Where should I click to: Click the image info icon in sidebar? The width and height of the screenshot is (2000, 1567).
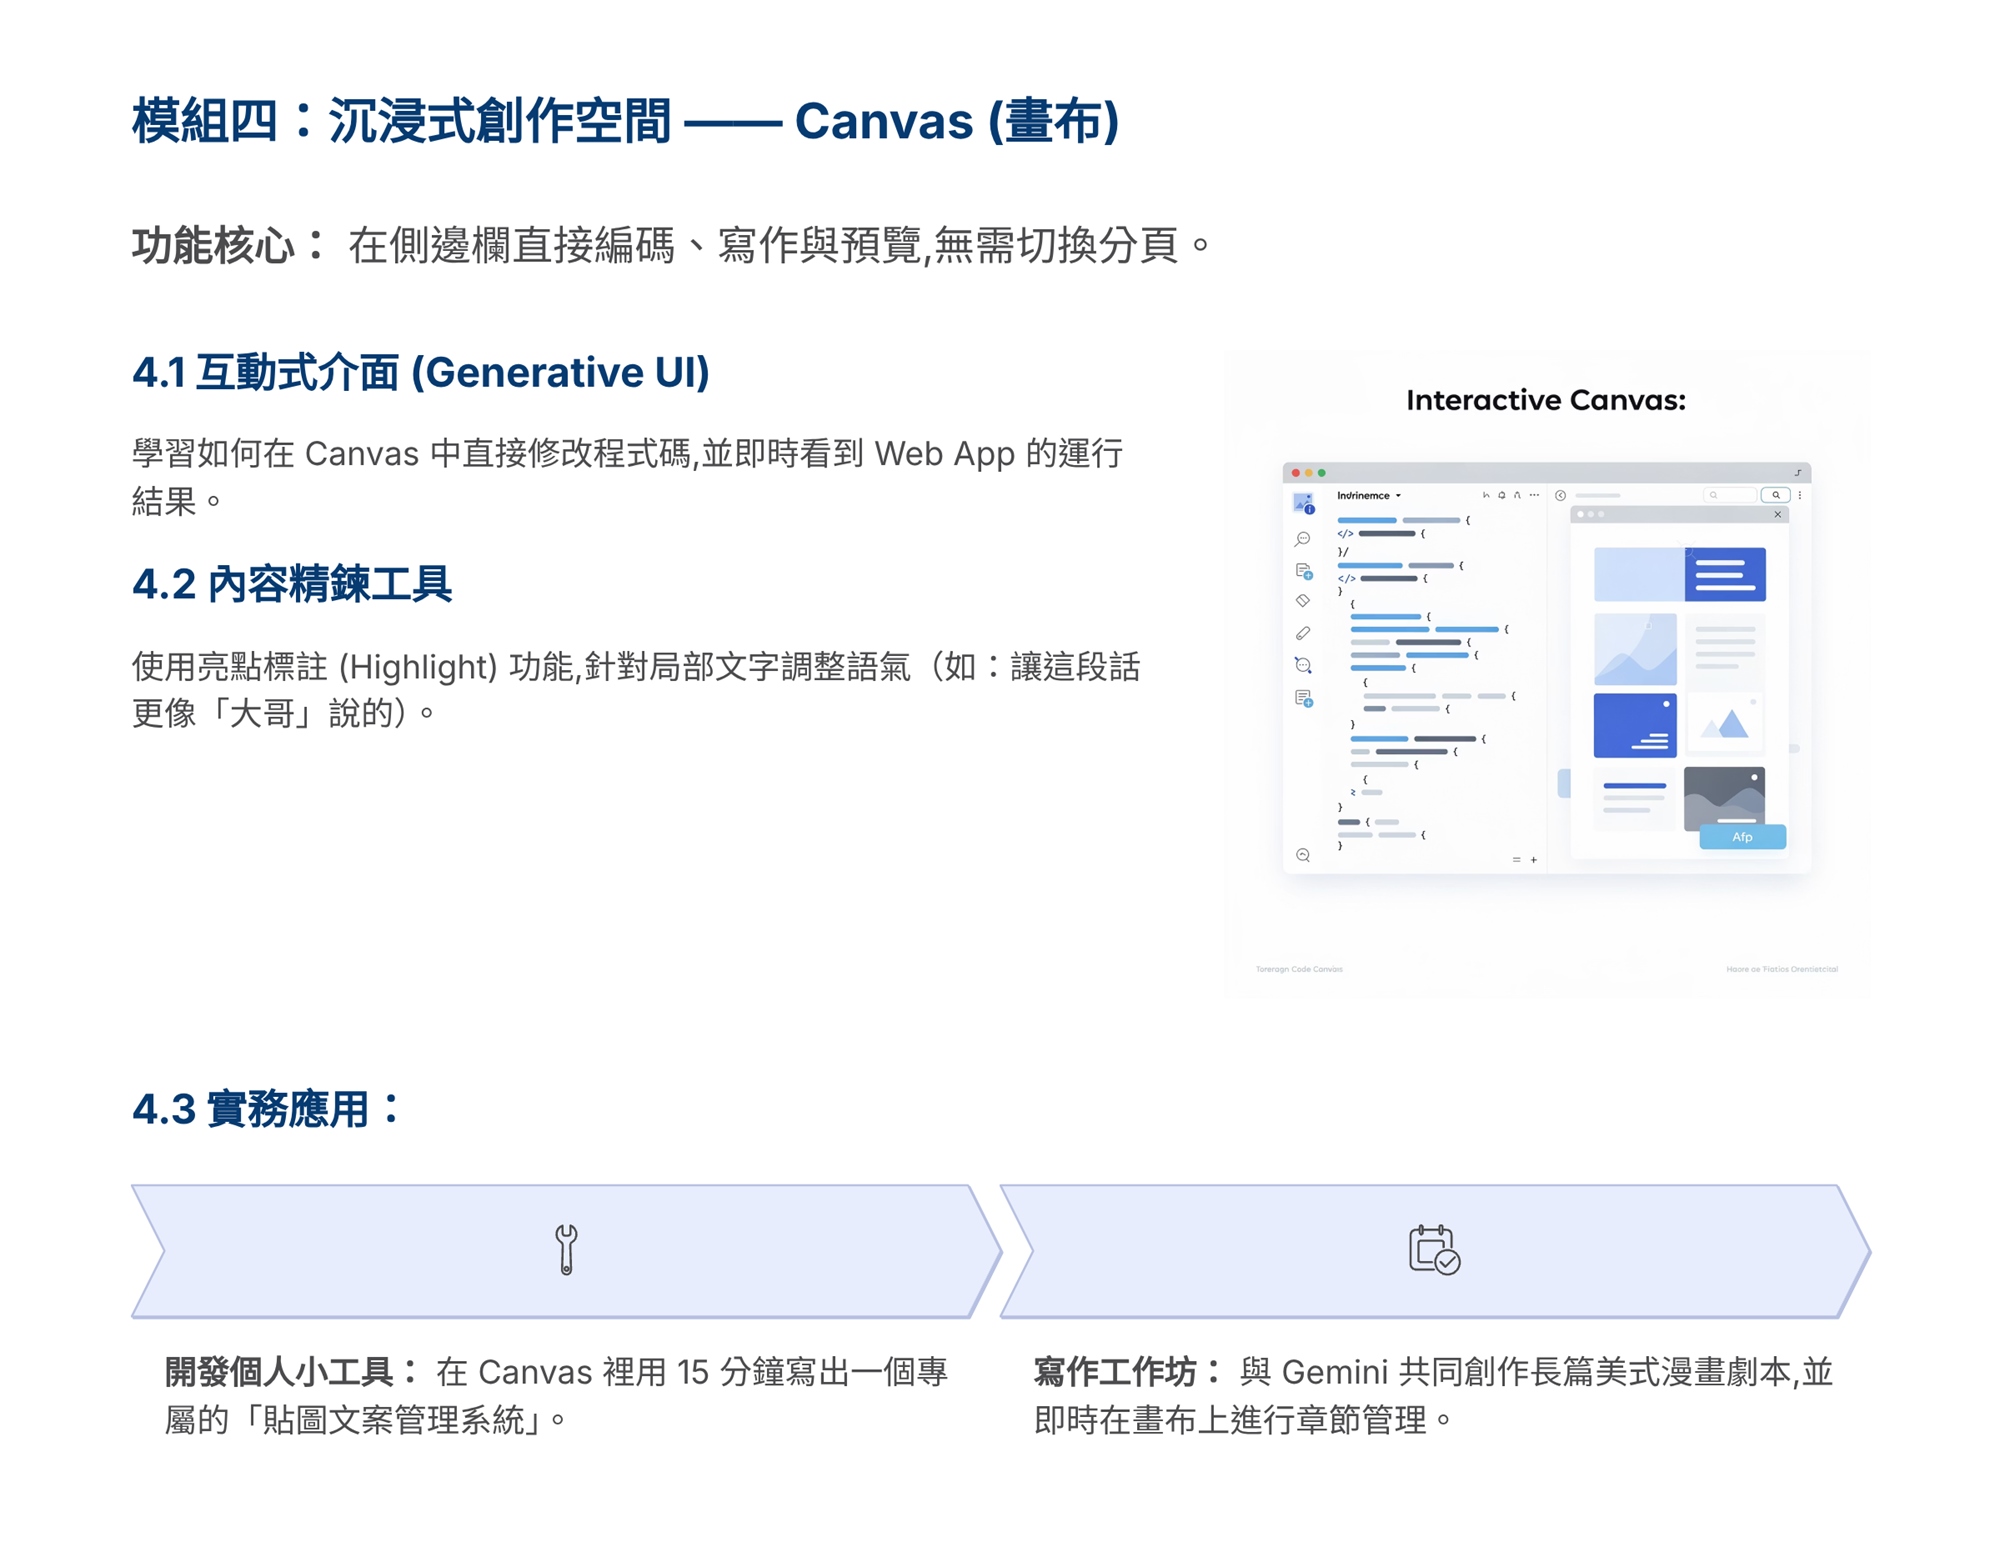click(1303, 503)
